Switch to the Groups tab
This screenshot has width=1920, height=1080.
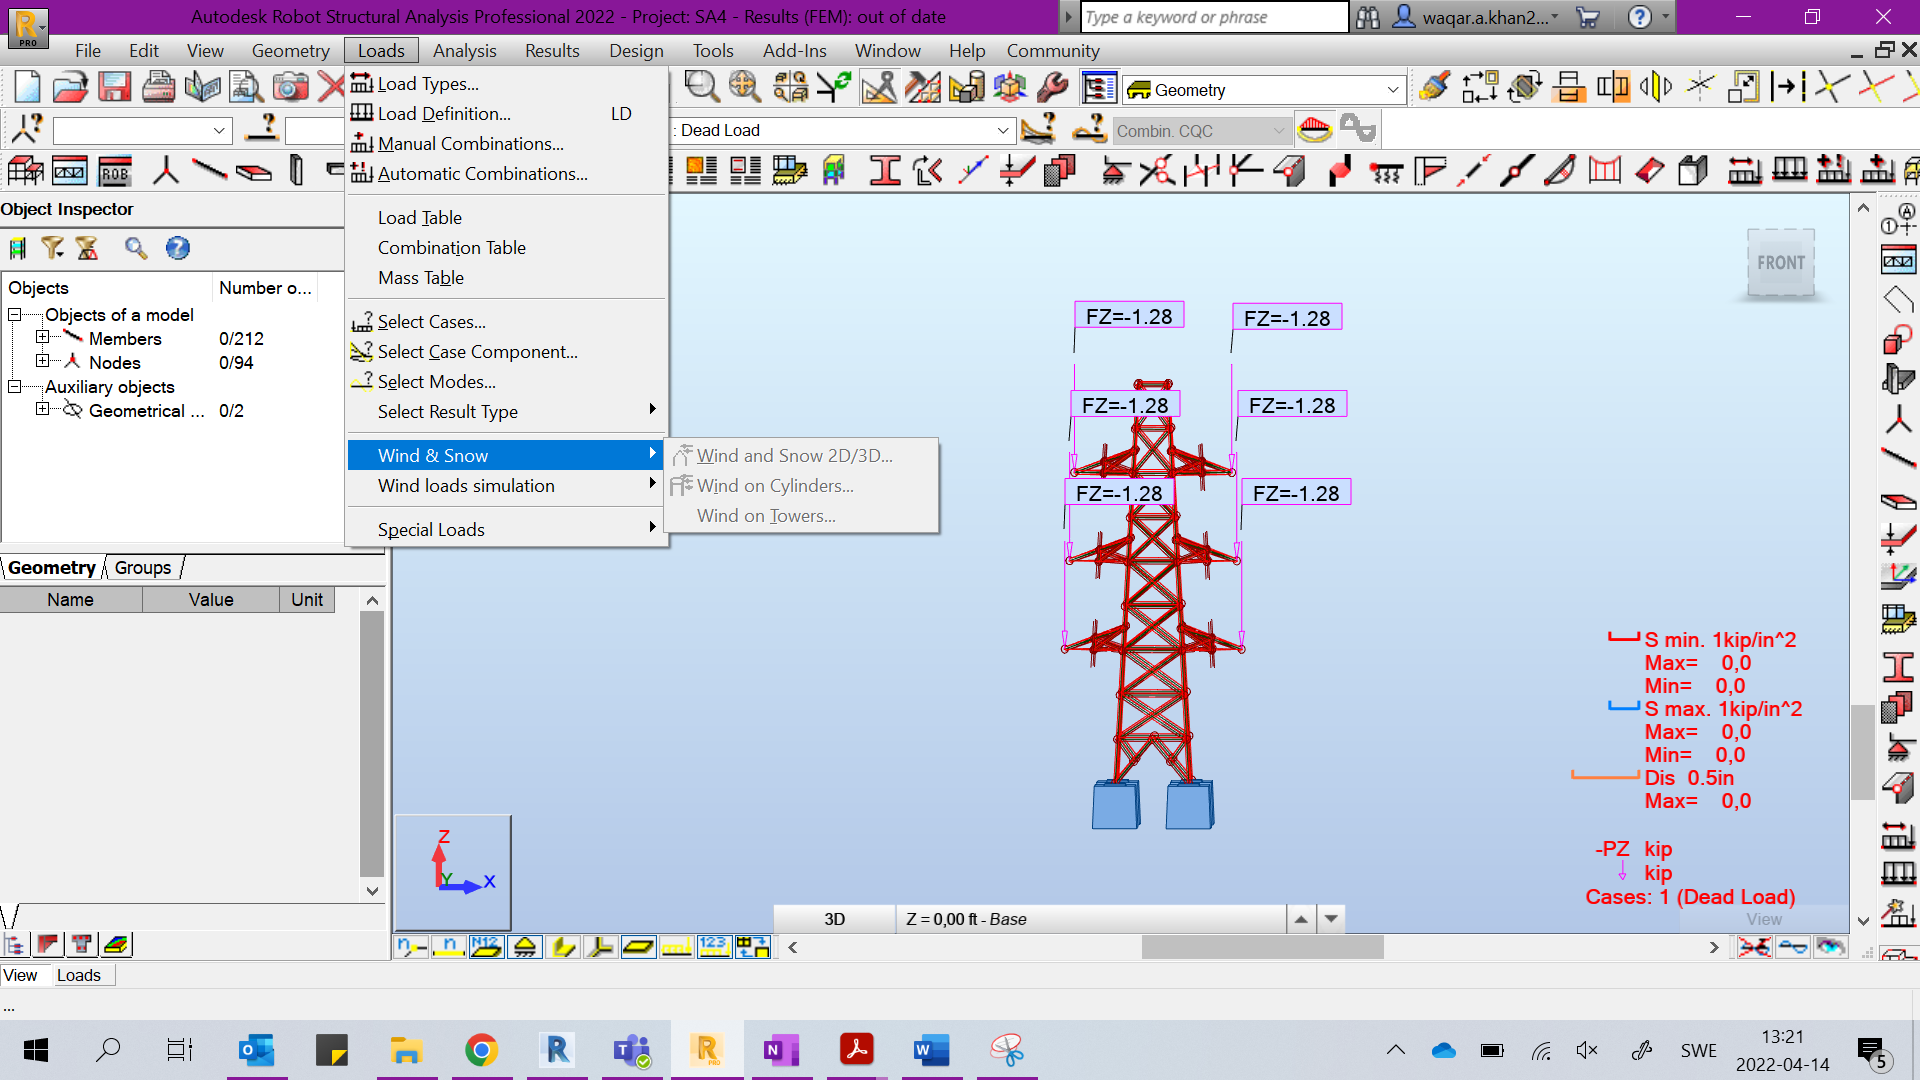point(141,567)
